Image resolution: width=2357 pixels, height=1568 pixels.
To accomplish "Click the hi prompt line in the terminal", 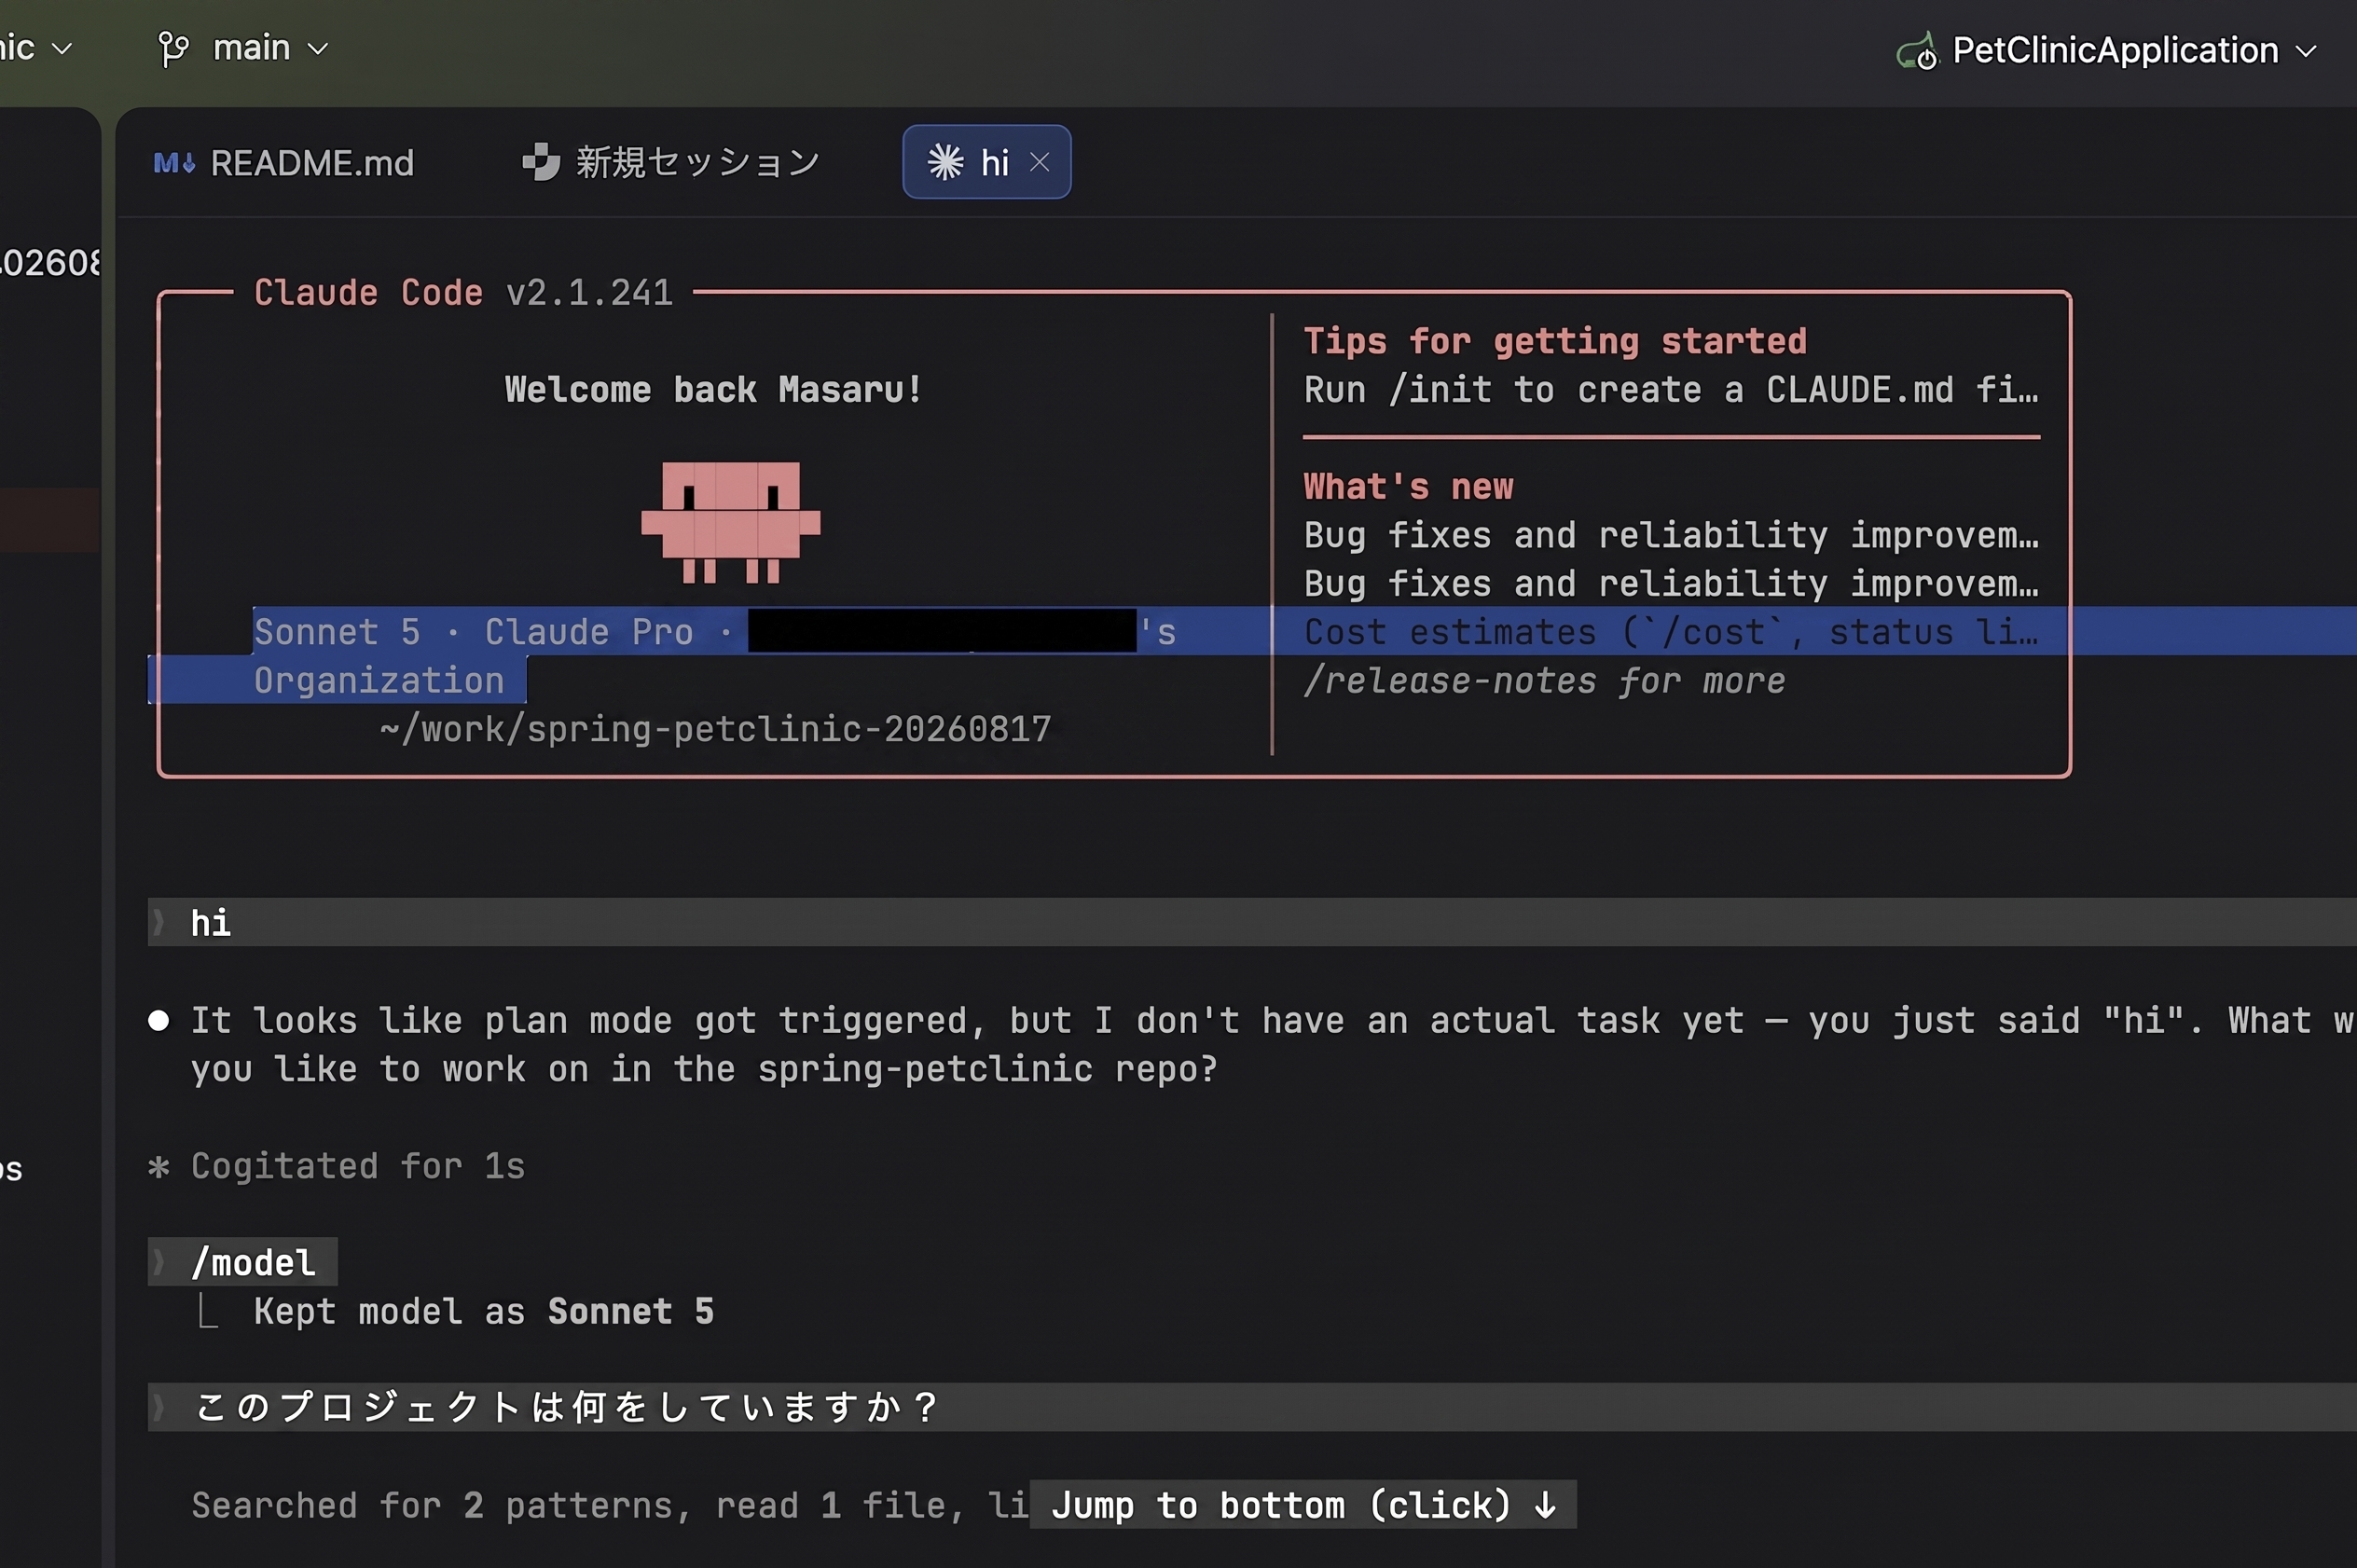I will pyautogui.click(x=1252, y=922).
